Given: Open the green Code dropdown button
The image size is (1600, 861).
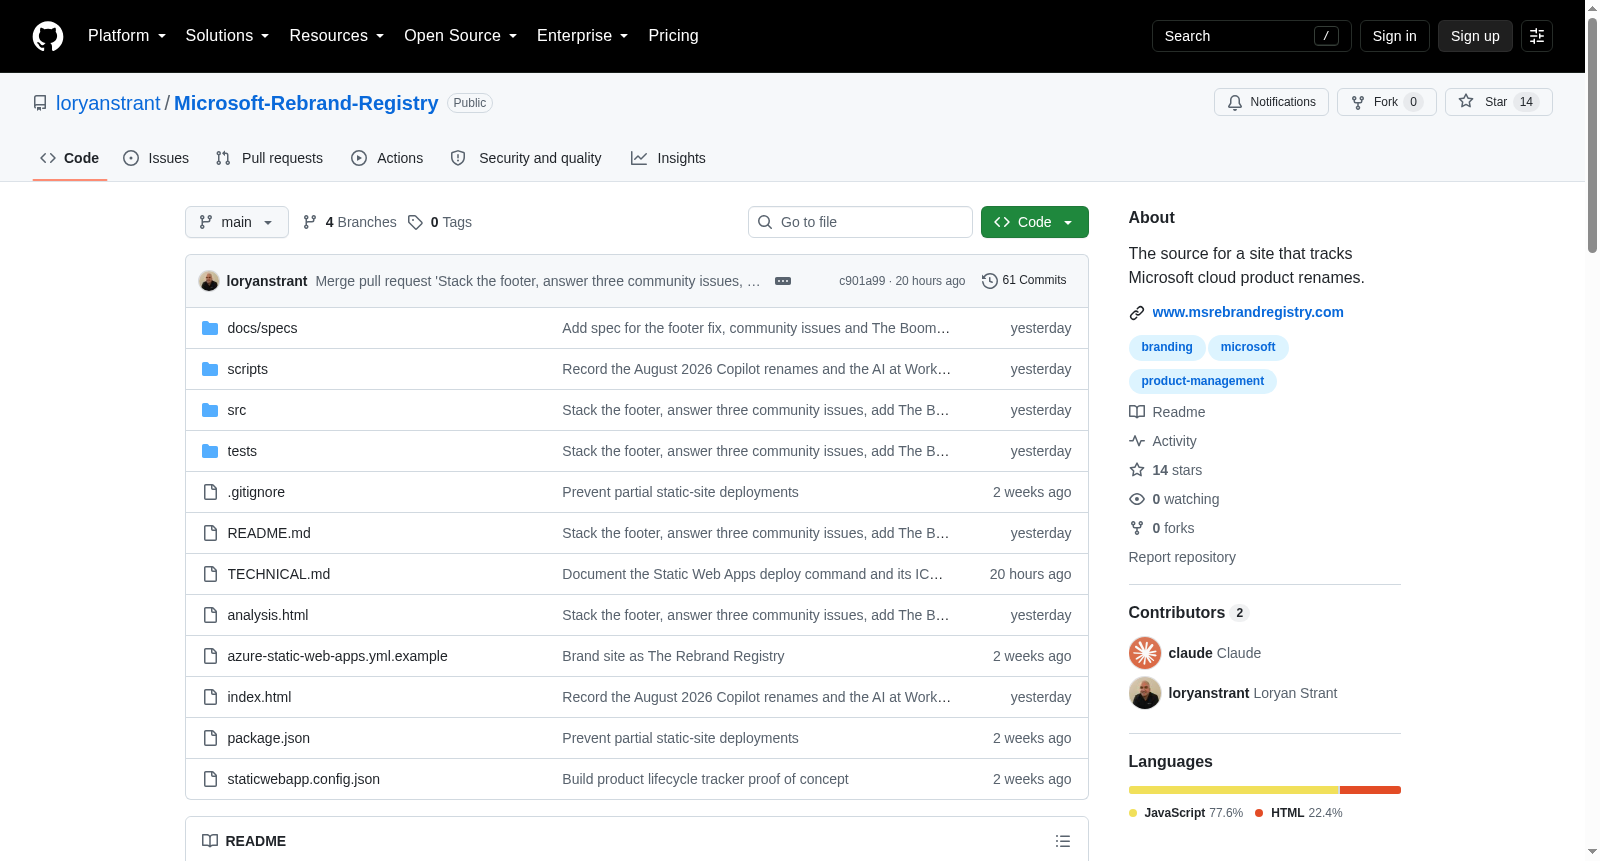Looking at the screenshot, I should 1034,222.
